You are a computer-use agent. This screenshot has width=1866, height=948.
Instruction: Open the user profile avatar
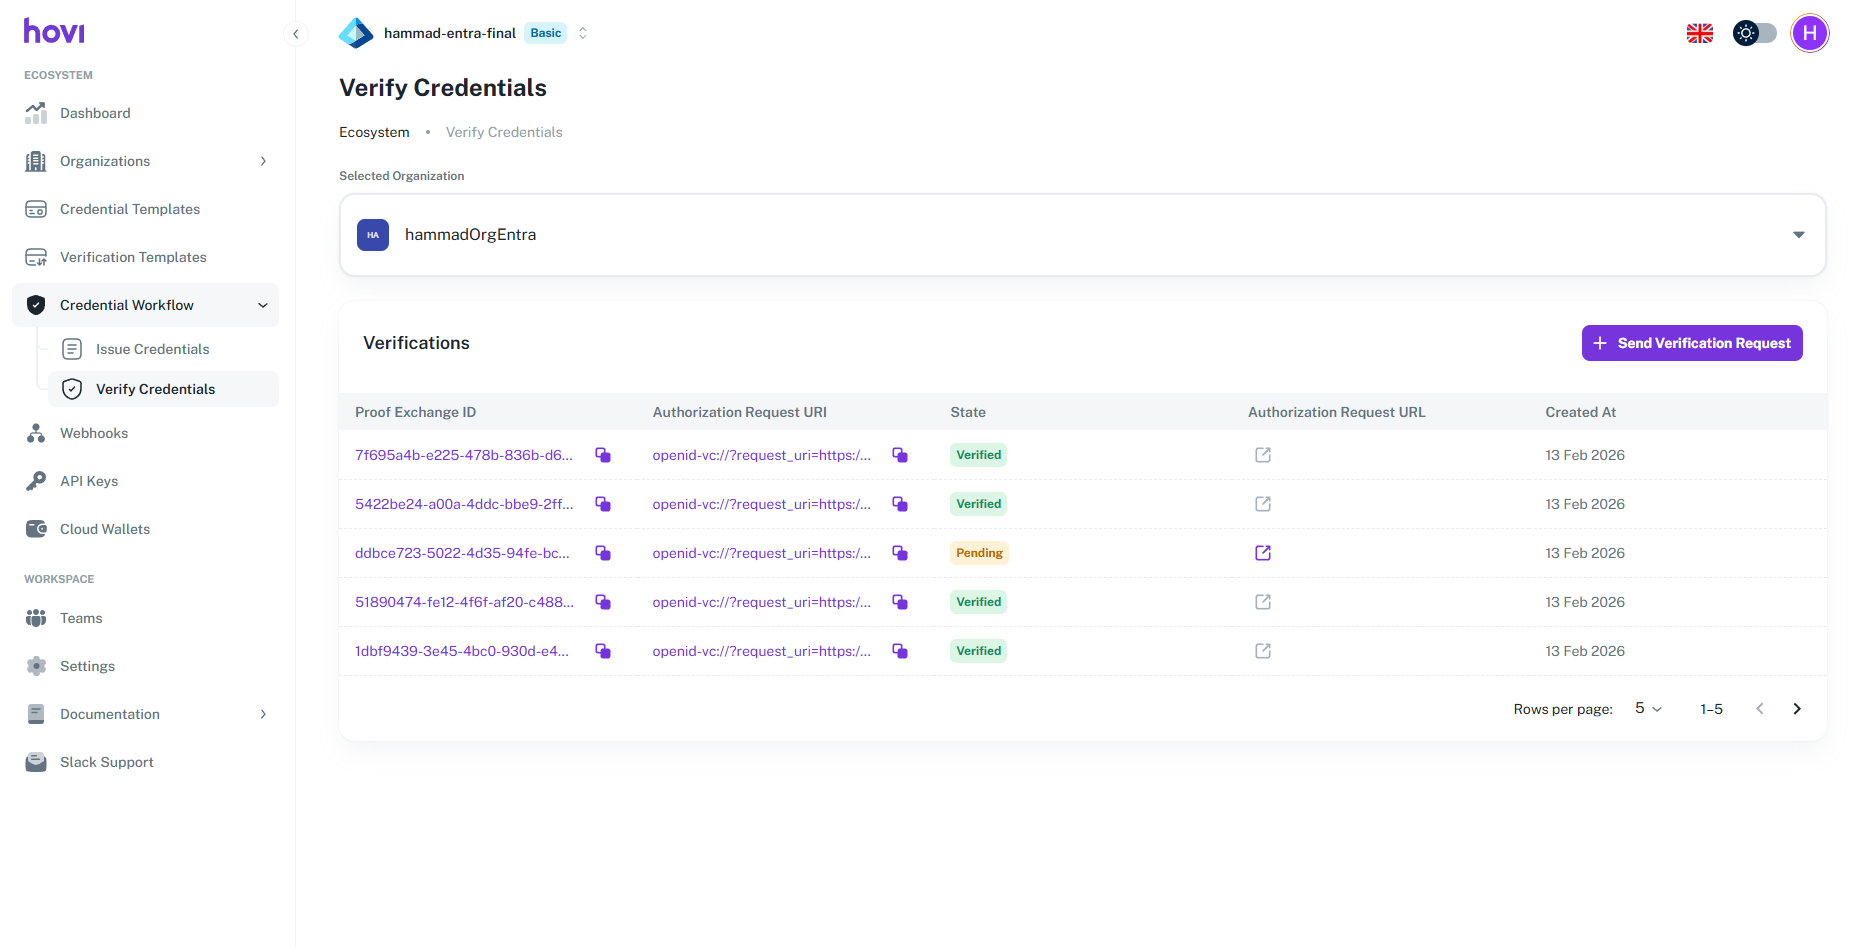click(x=1809, y=33)
